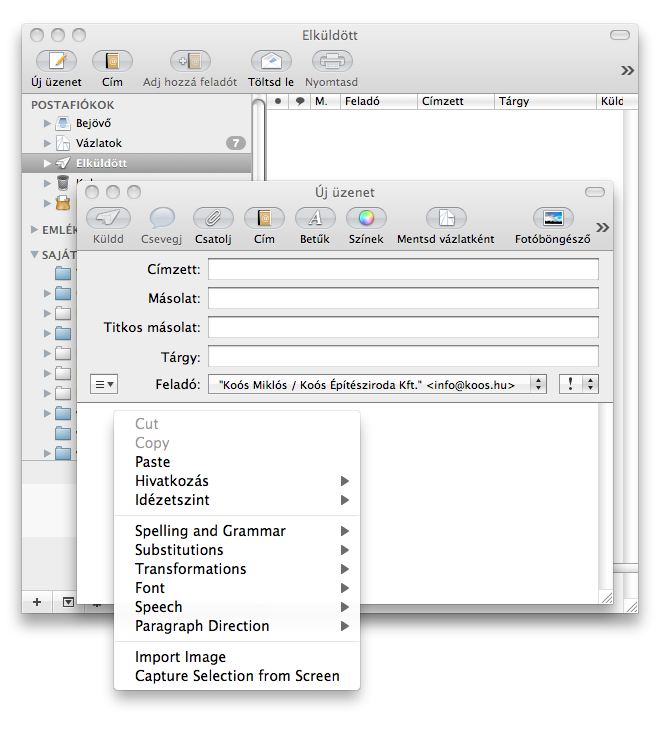
Task: Open the Paragraph Direction submenu
Action: click(x=237, y=626)
